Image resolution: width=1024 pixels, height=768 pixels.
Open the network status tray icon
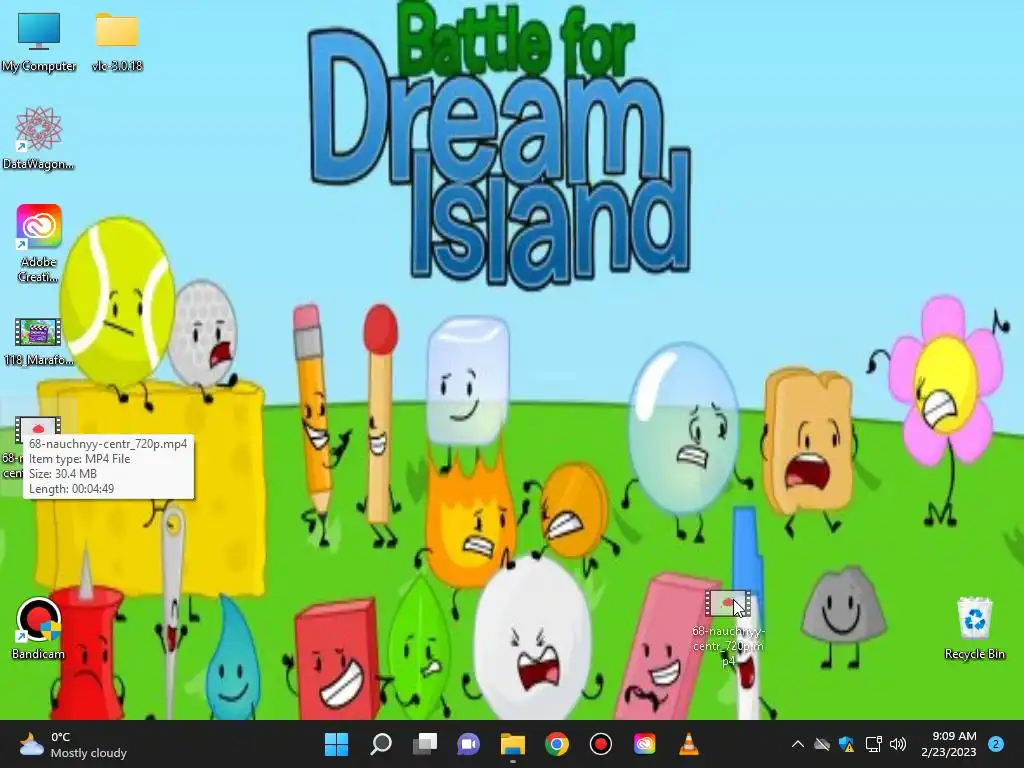pyautogui.click(x=873, y=744)
